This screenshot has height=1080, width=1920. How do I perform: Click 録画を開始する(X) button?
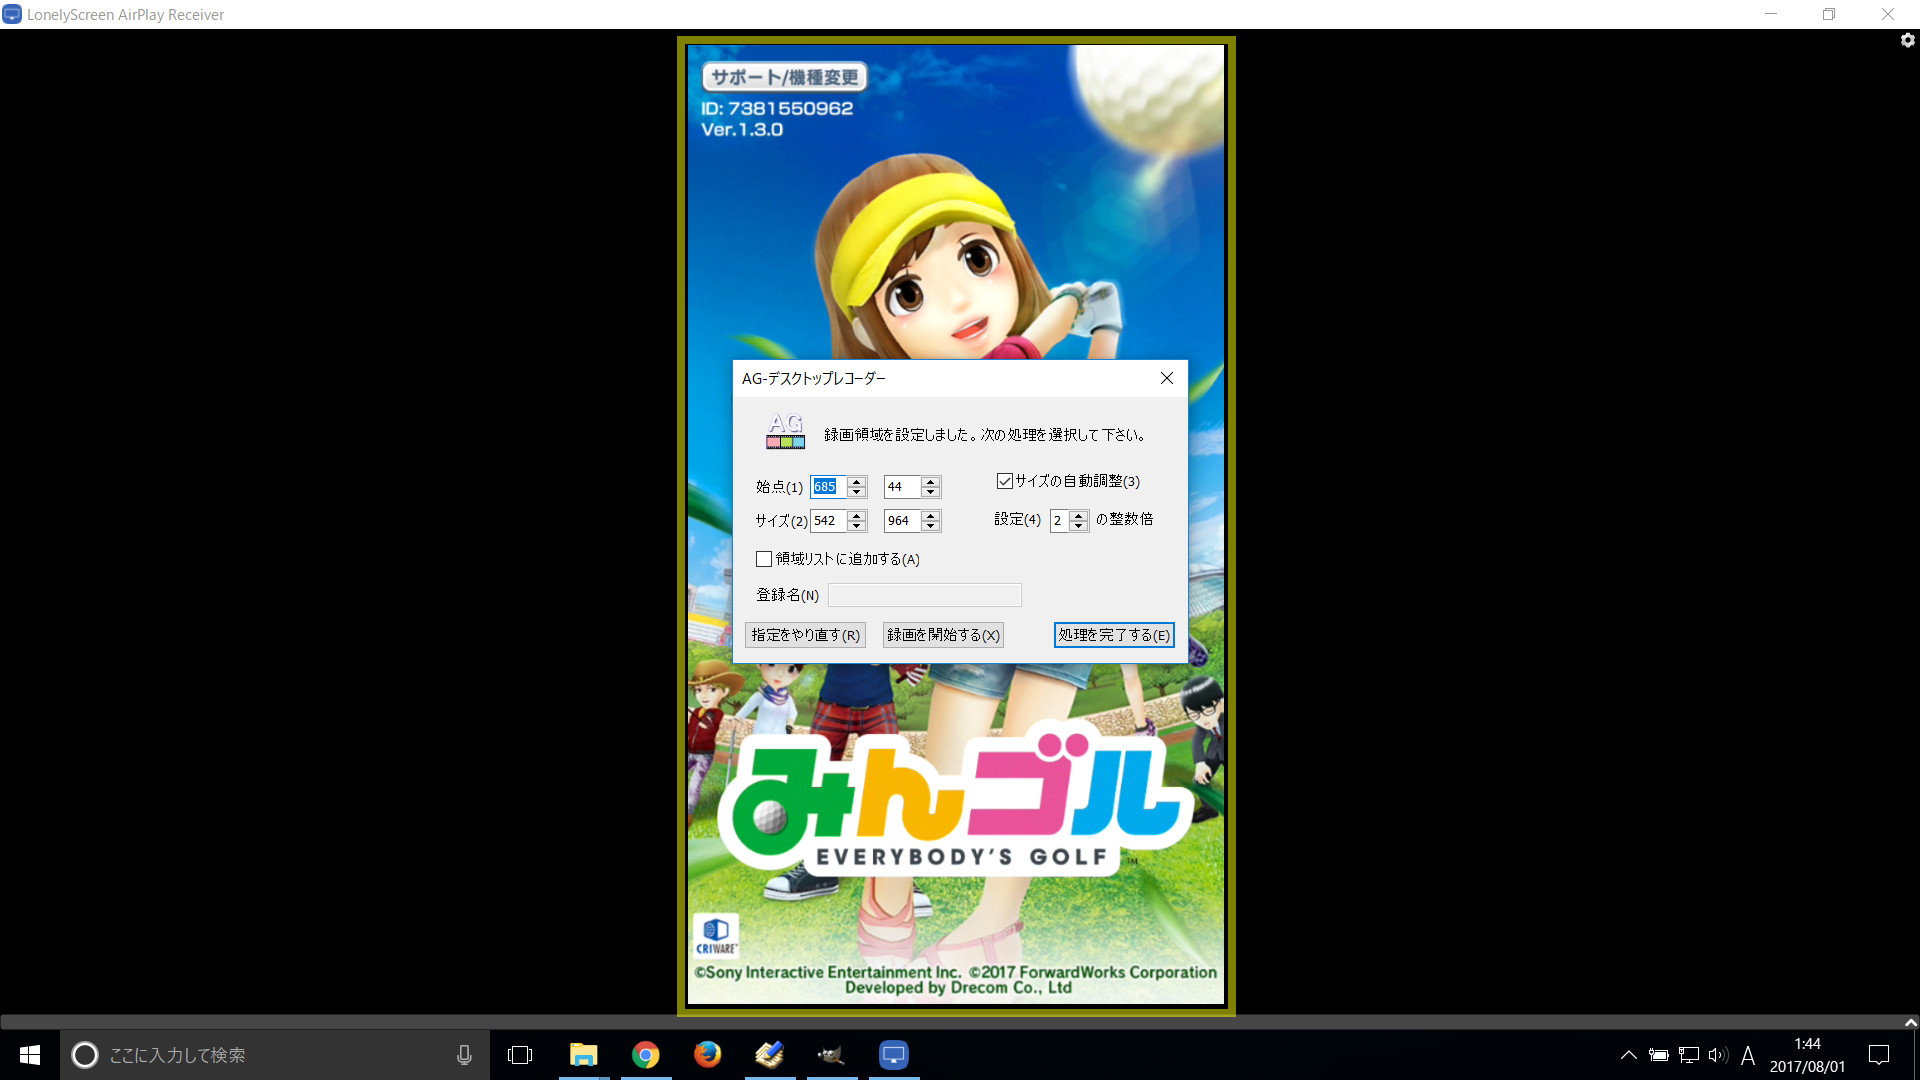[x=943, y=635]
